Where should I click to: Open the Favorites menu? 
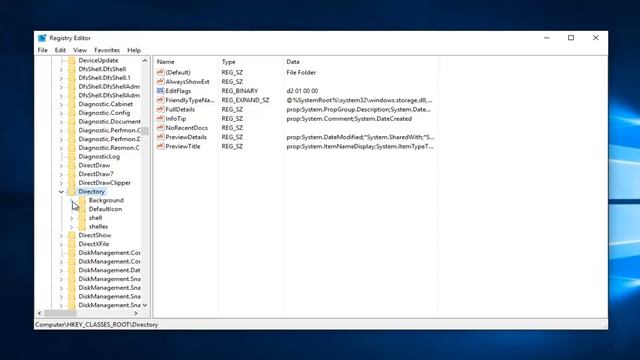click(x=107, y=50)
